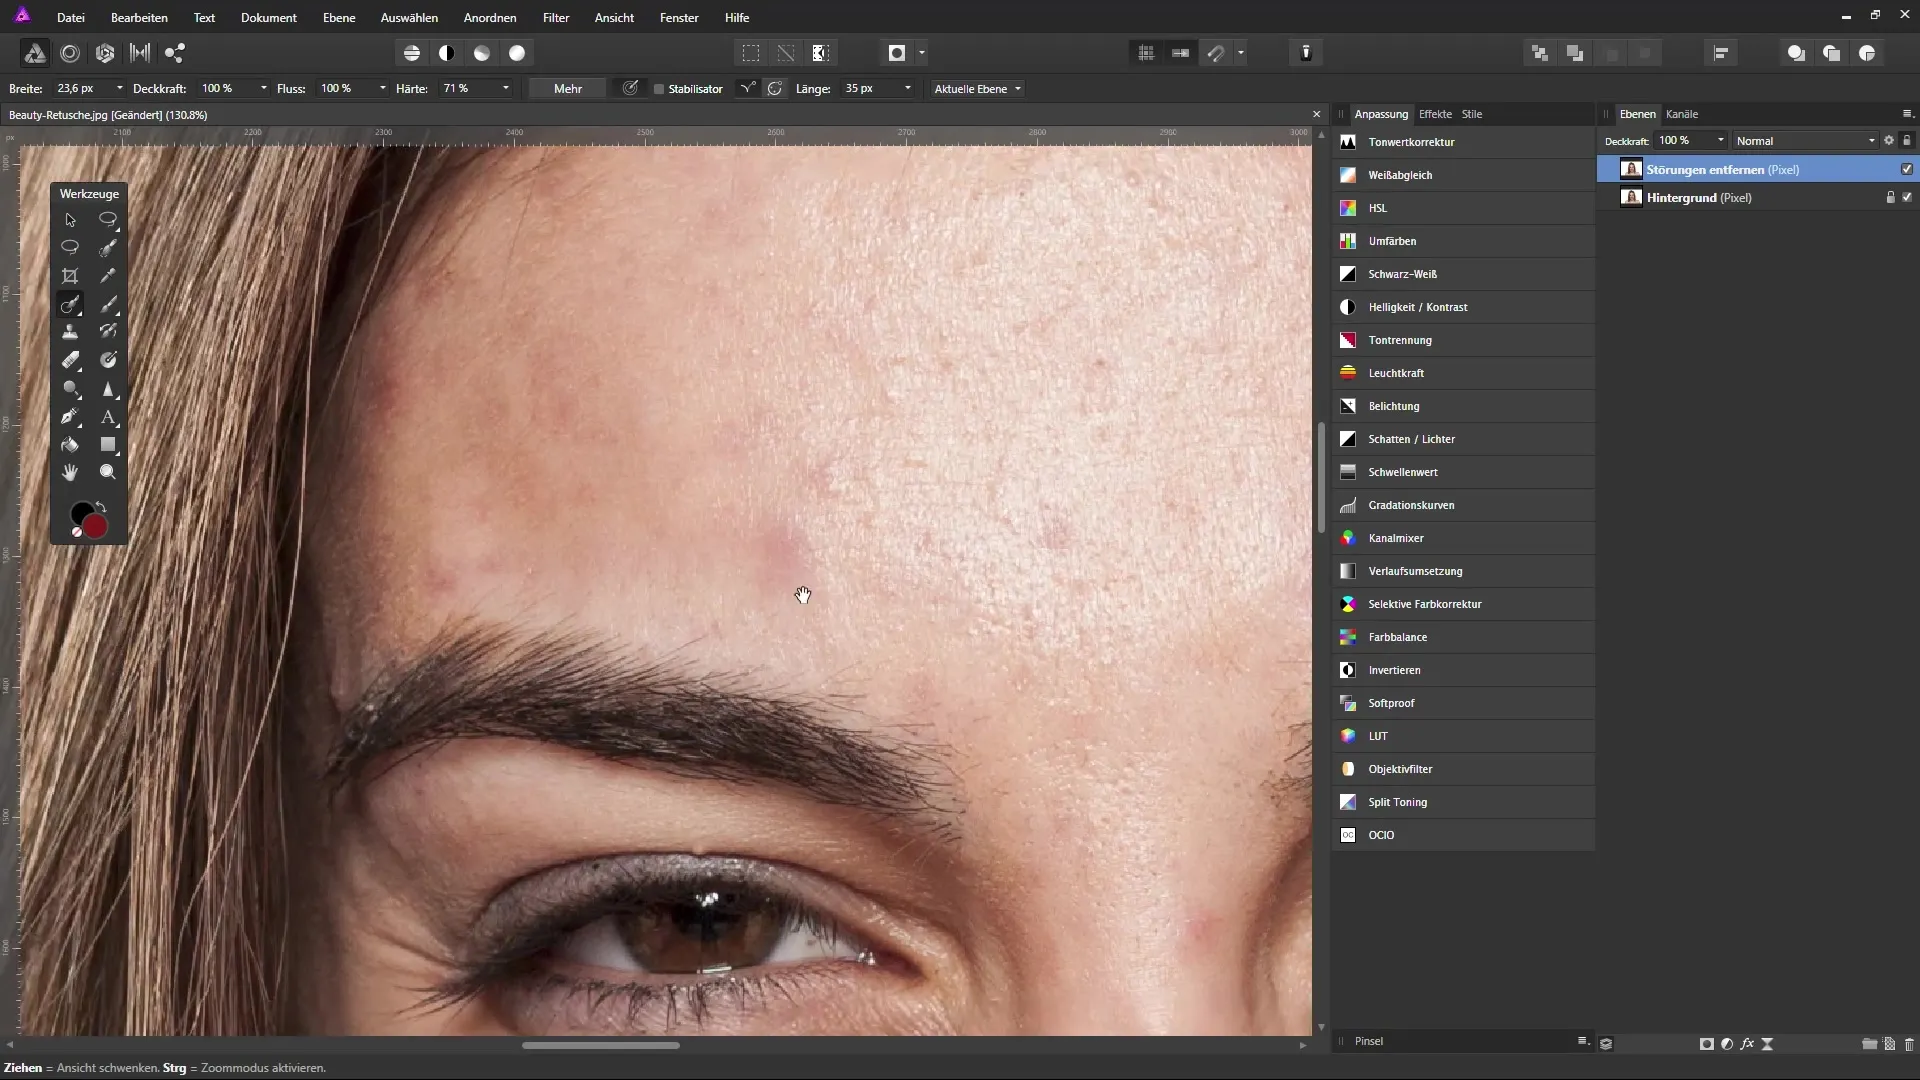Select the Move tool arrow in Werkzeuge
Viewport: 1920px width, 1080px height.
click(x=70, y=220)
